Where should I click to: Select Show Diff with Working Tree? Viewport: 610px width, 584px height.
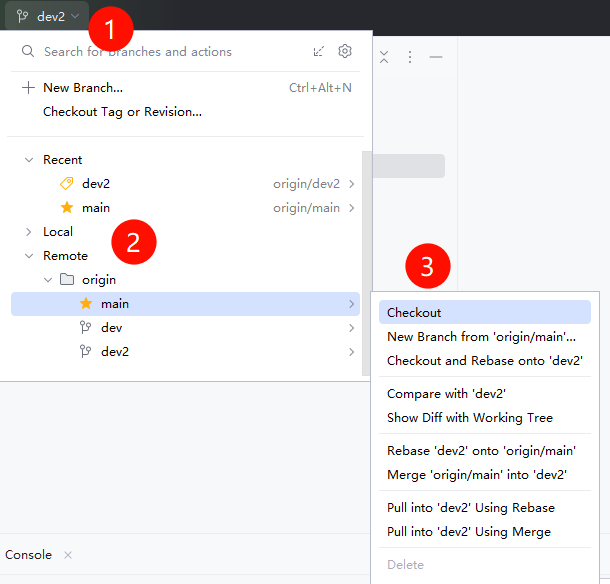485,417
